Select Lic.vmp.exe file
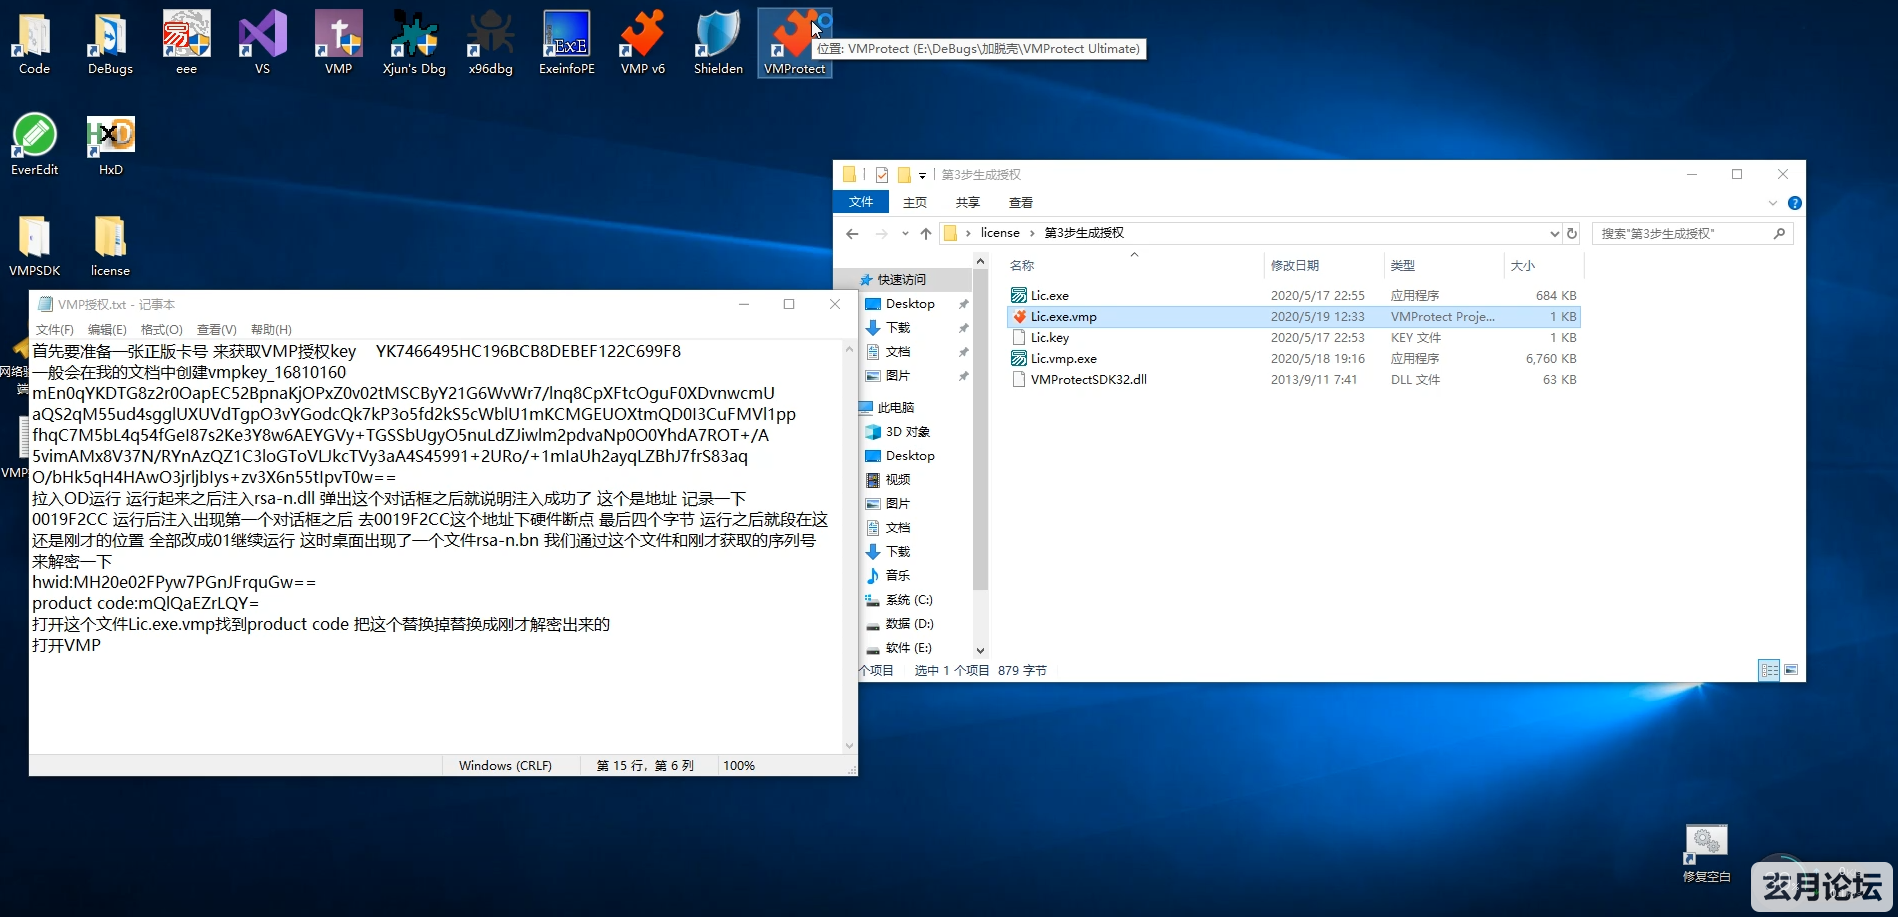This screenshot has height=917, width=1898. (x=1294, y=358)
